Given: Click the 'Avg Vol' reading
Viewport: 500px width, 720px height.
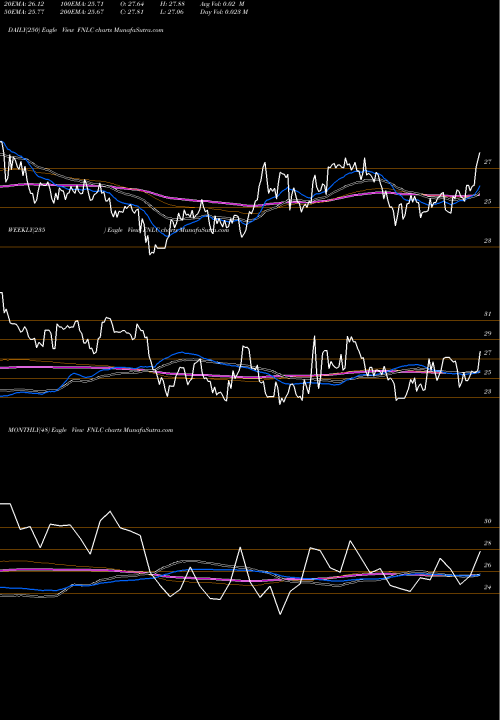Looking at the screenshot, I should tap(222, 4).
